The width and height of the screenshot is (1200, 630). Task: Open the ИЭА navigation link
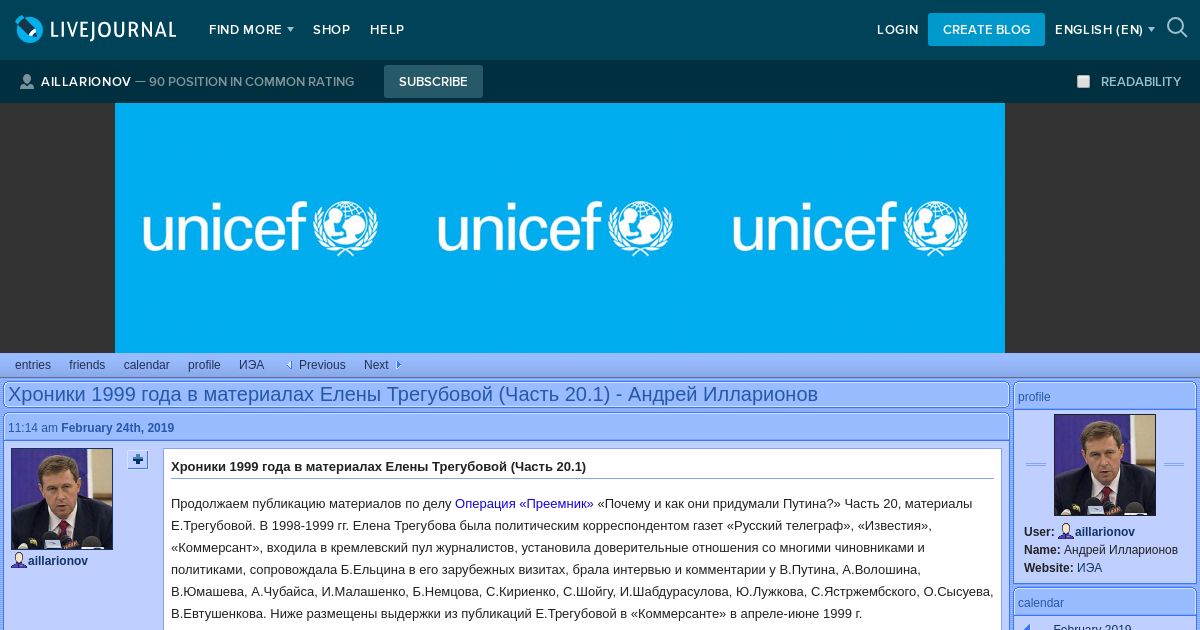252,365
